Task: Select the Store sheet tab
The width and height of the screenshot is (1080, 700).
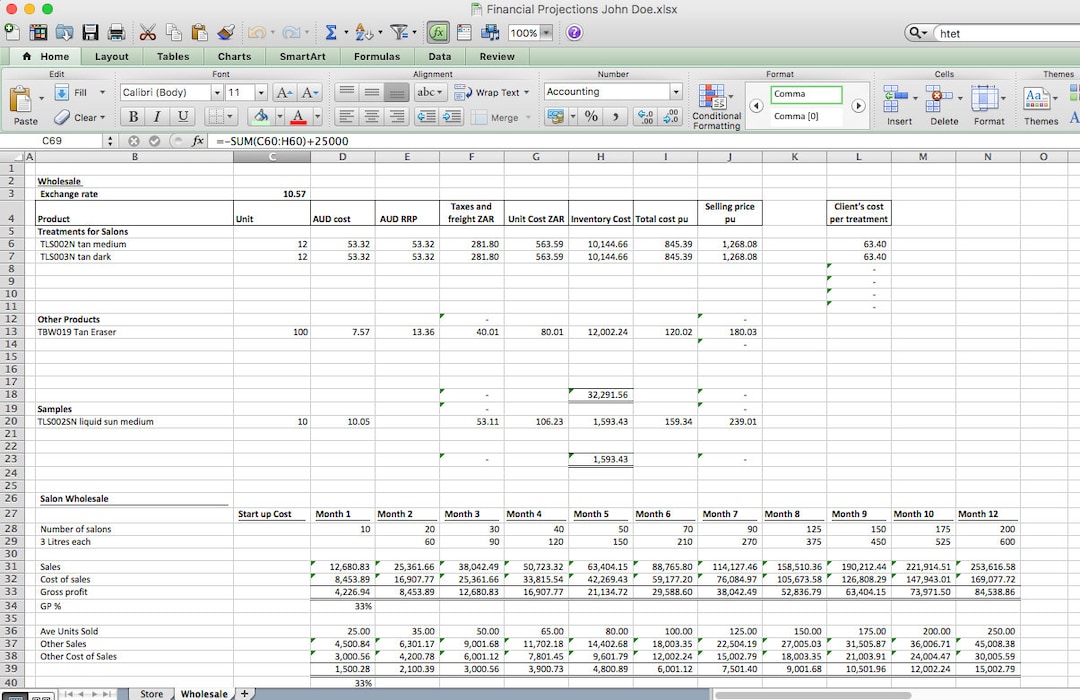Action: 151,692
